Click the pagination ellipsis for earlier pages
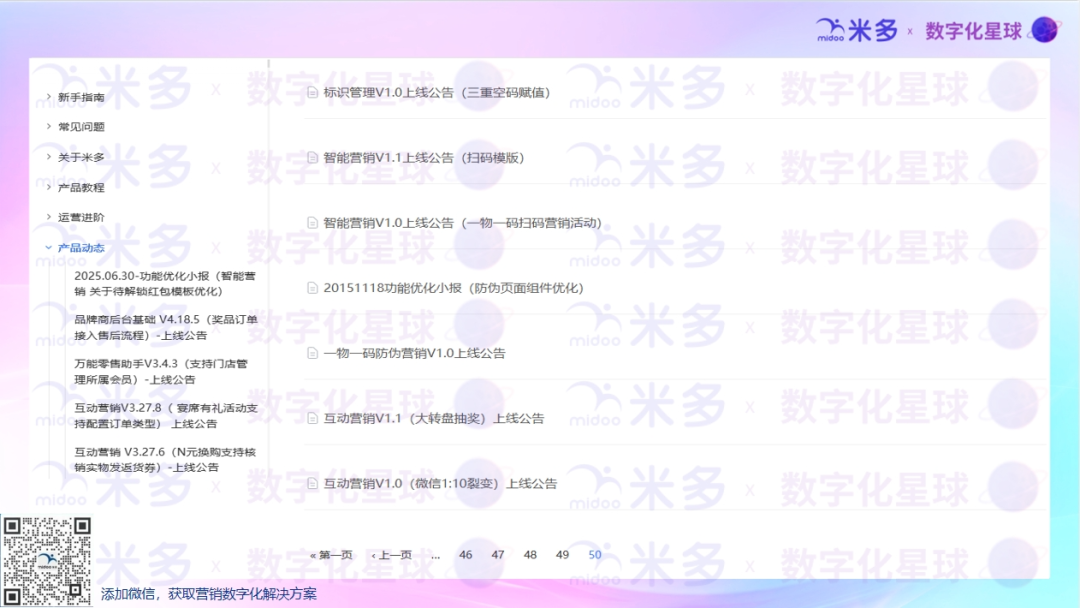Screen dimensions: 1080x608 click(x=435, y=555)
